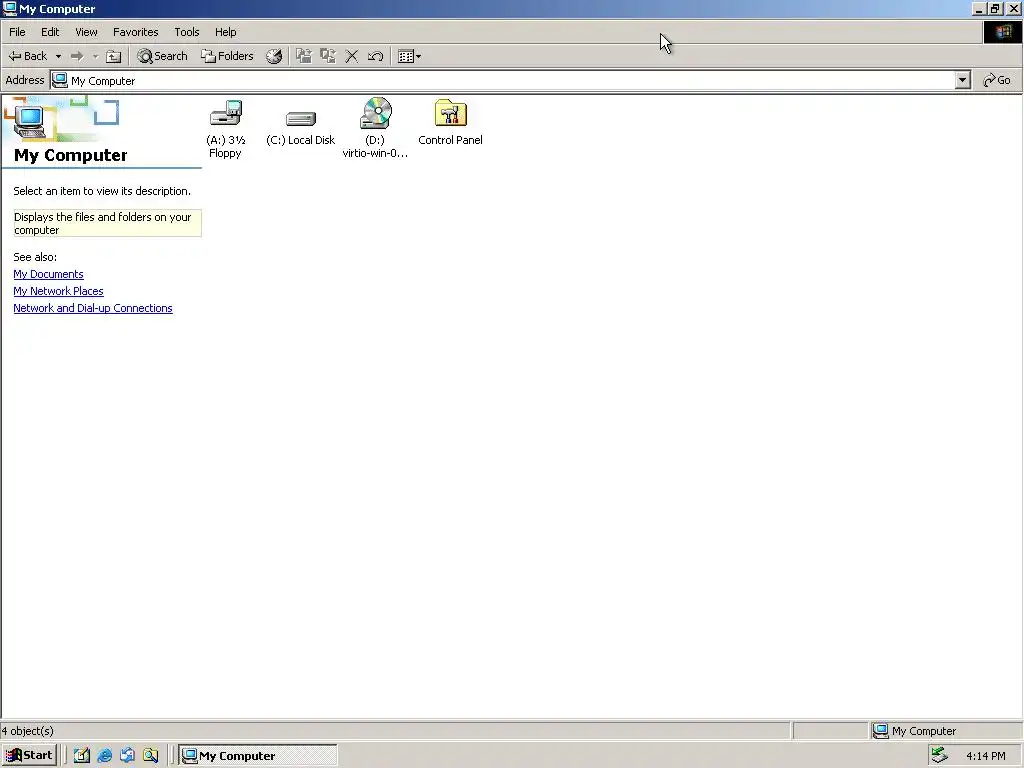Open the Tools menu
This screenshot has height=768, width=1024.
click(x=187, y=32)
